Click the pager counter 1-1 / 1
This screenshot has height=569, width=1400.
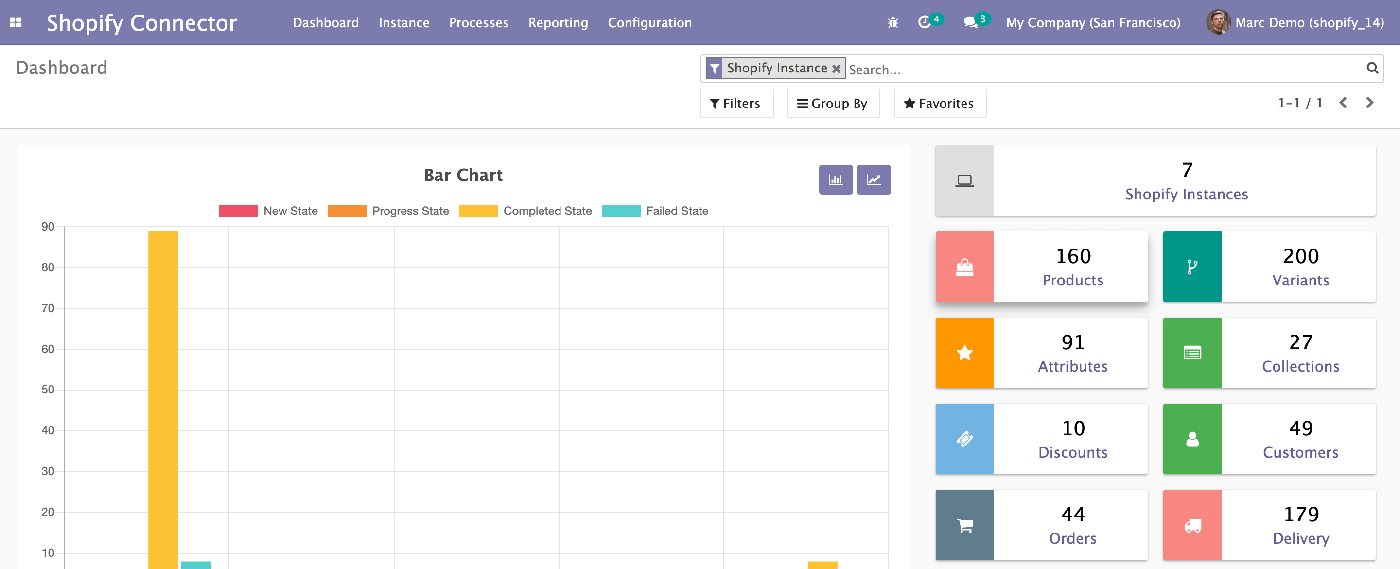1300,103
